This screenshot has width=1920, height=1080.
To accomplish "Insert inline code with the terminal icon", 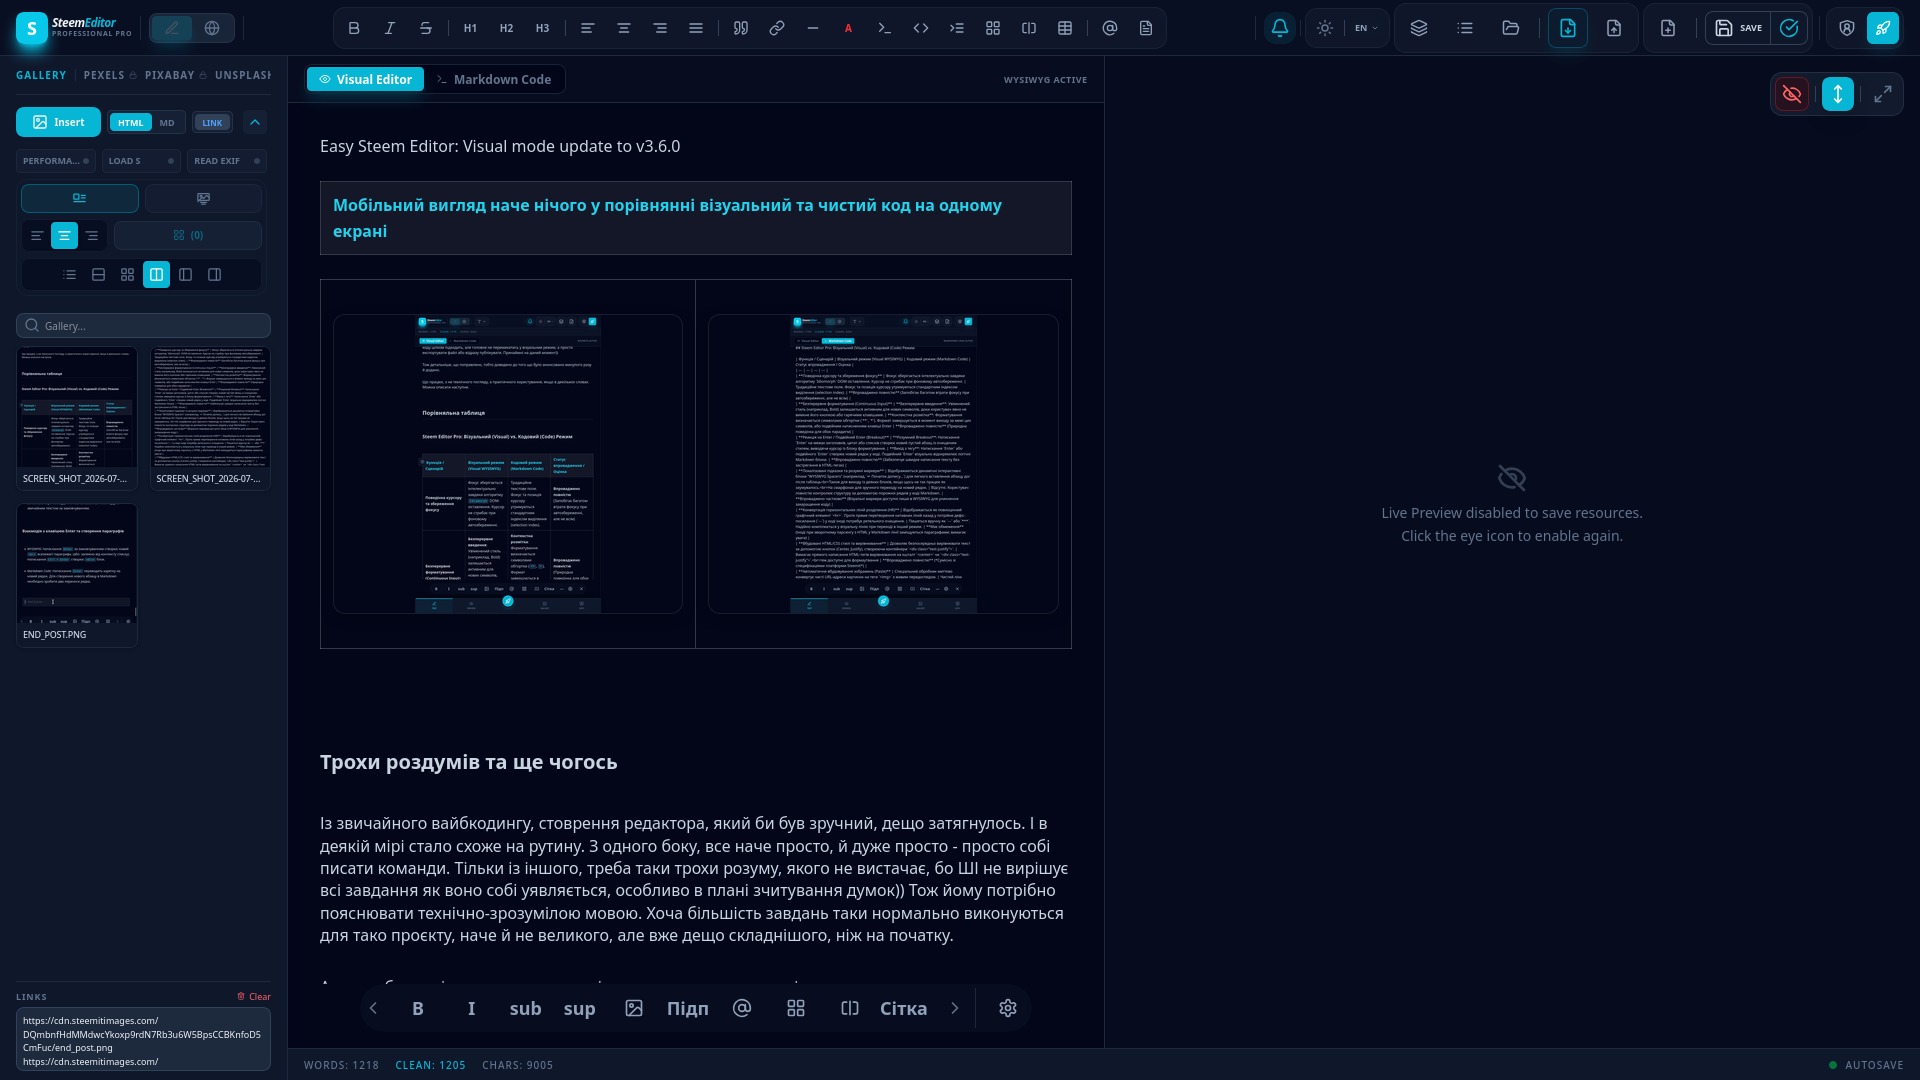I will [885, 28].
